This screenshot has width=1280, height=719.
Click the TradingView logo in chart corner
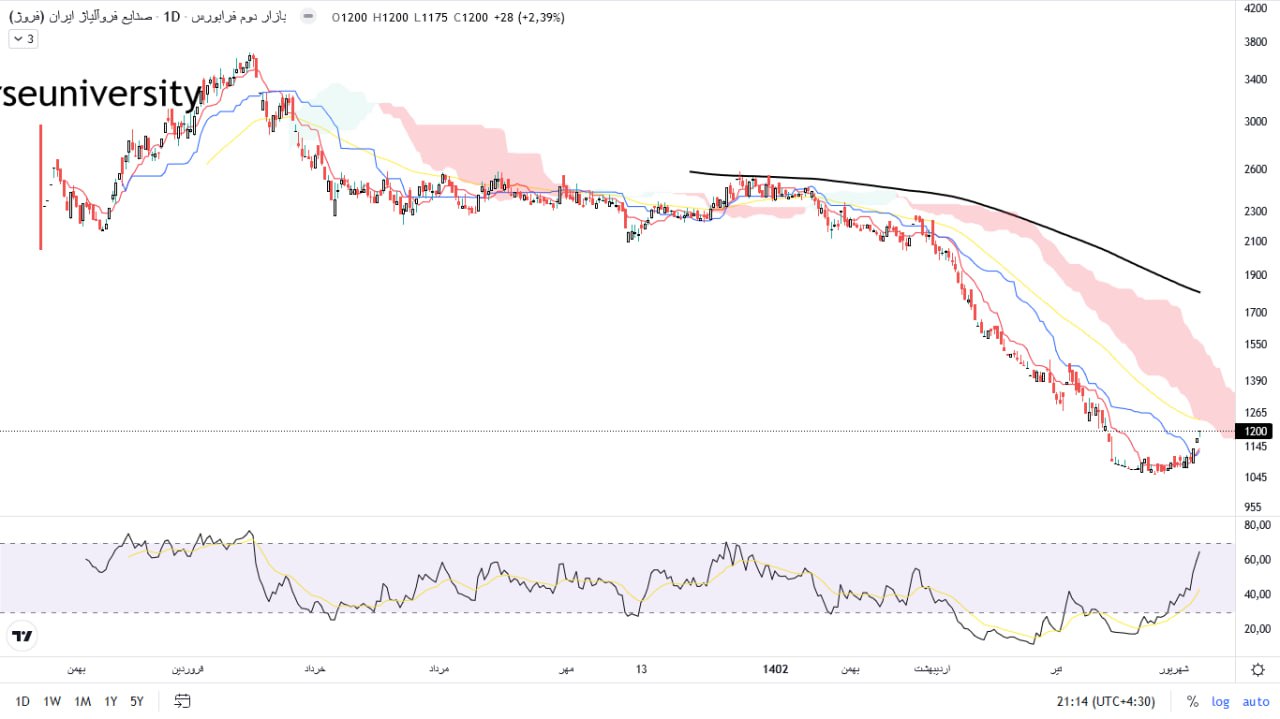tap(22, 636)
